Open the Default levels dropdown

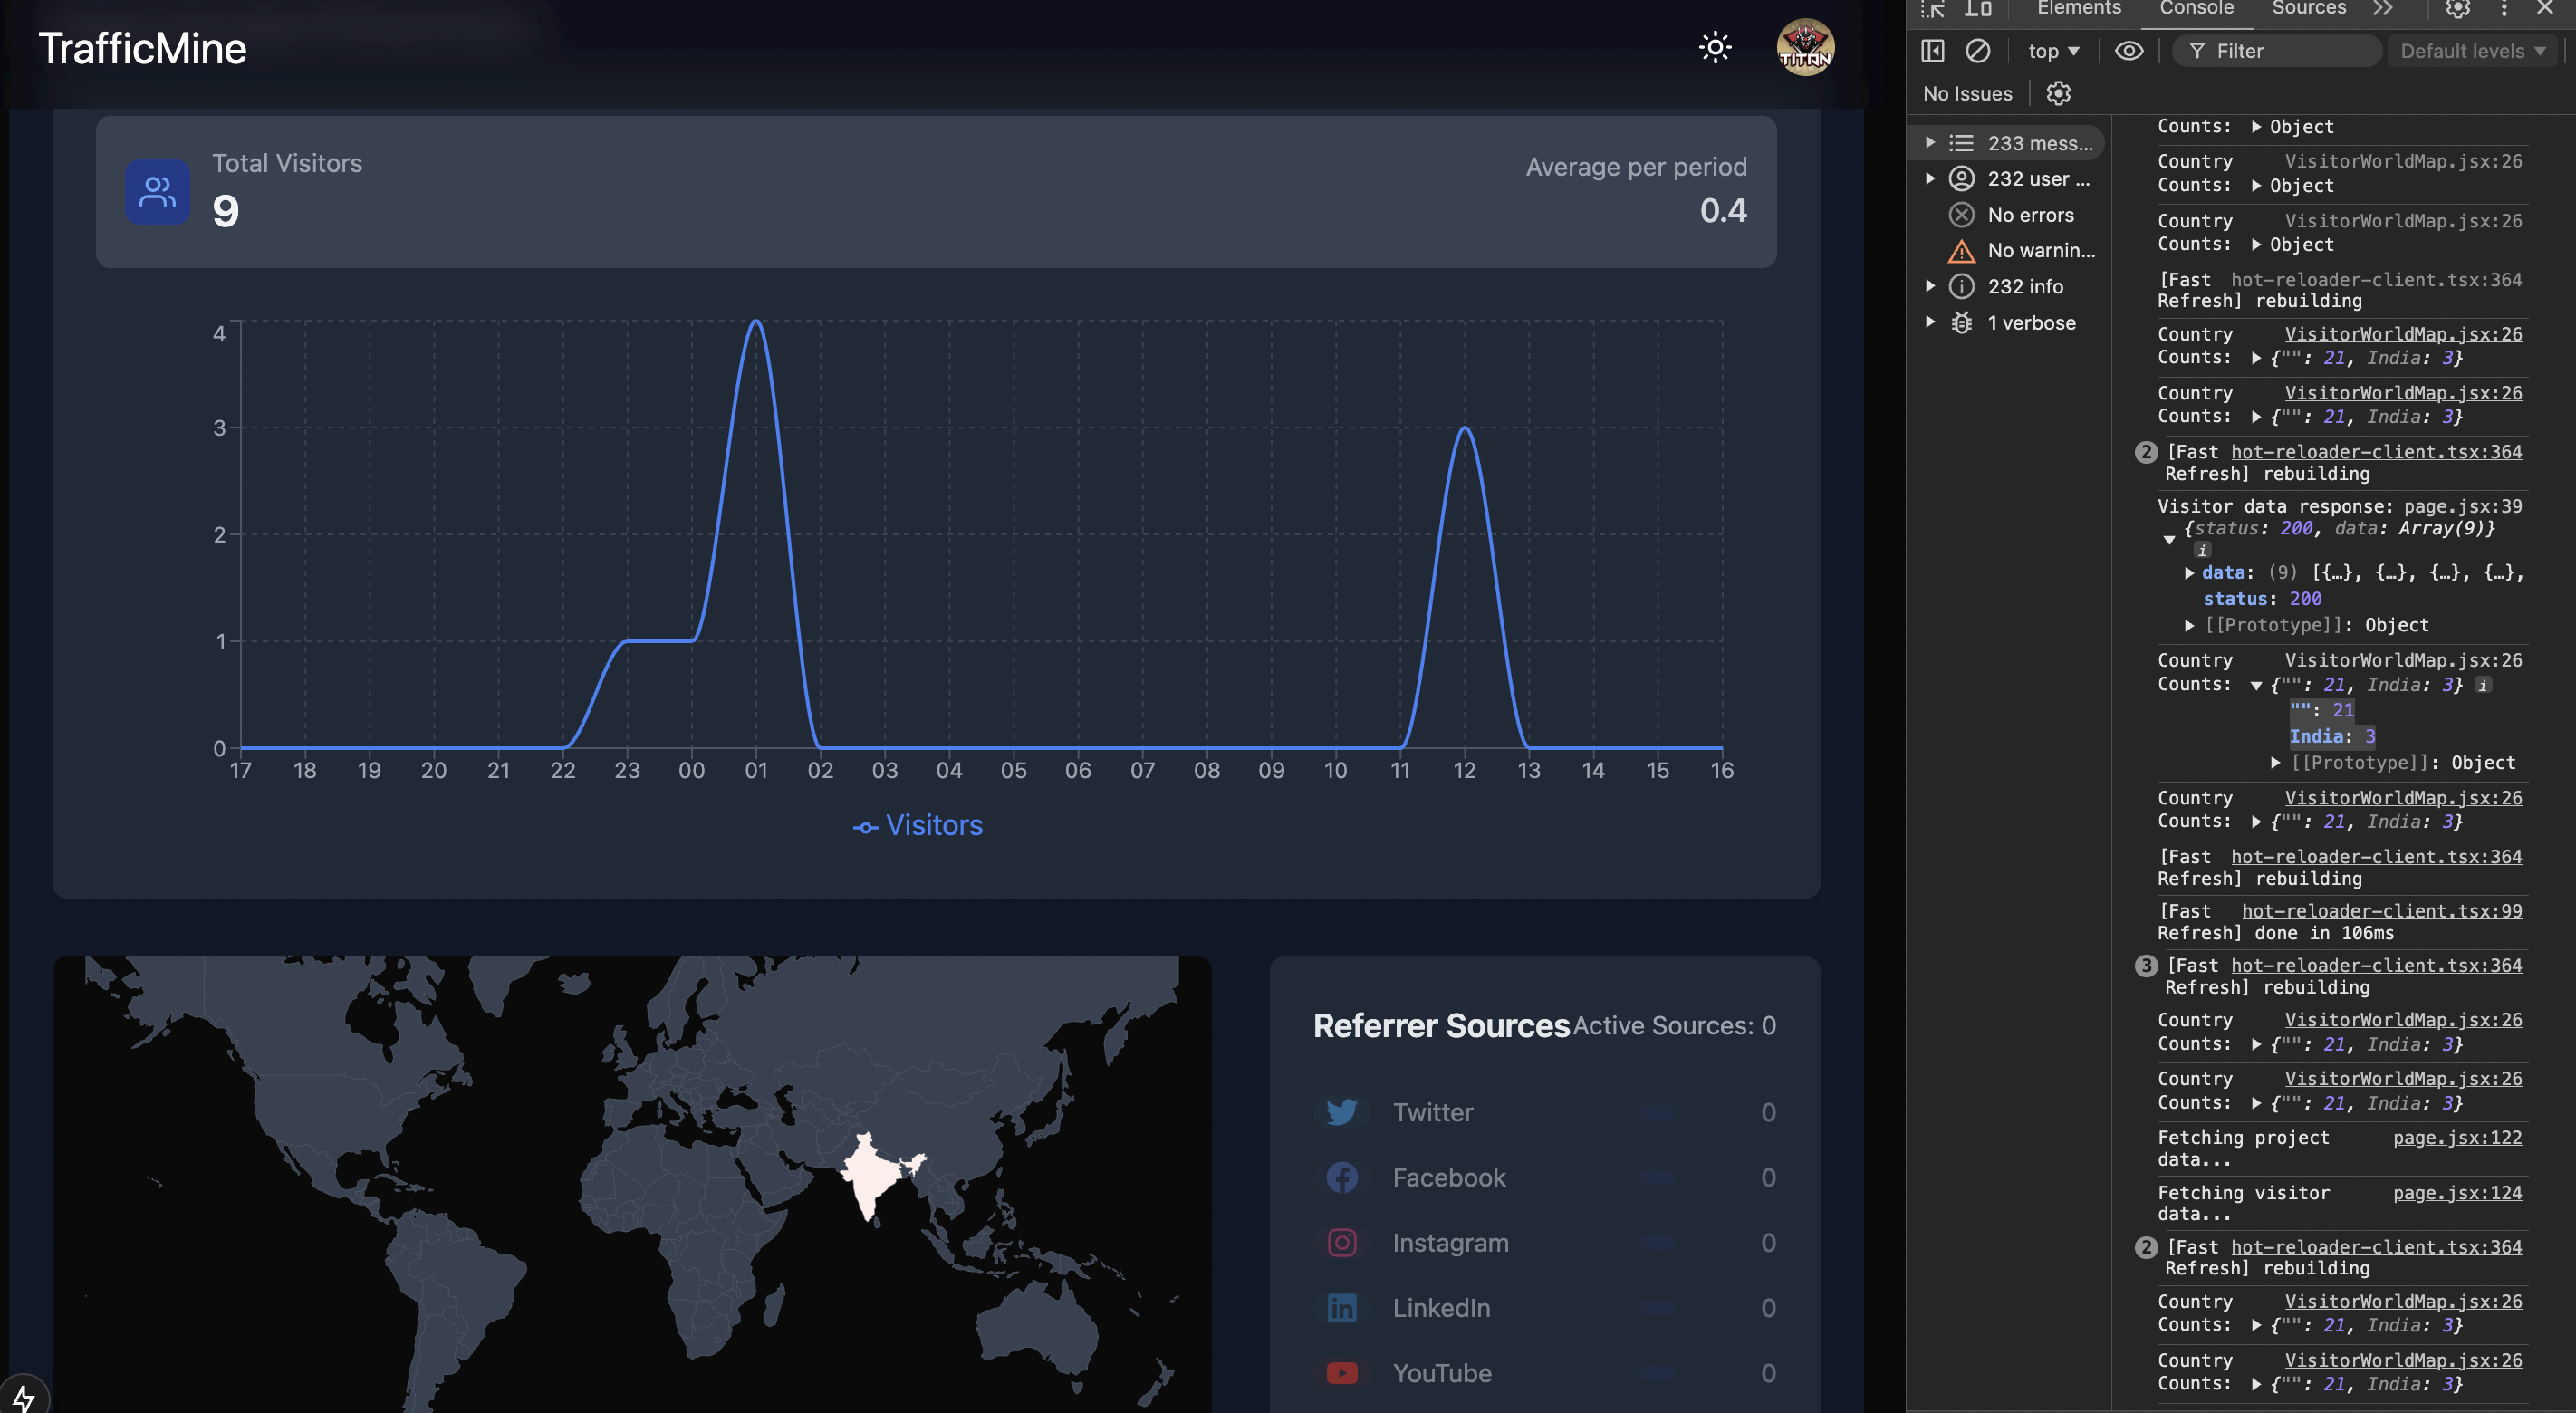(x=2471, y=51)
